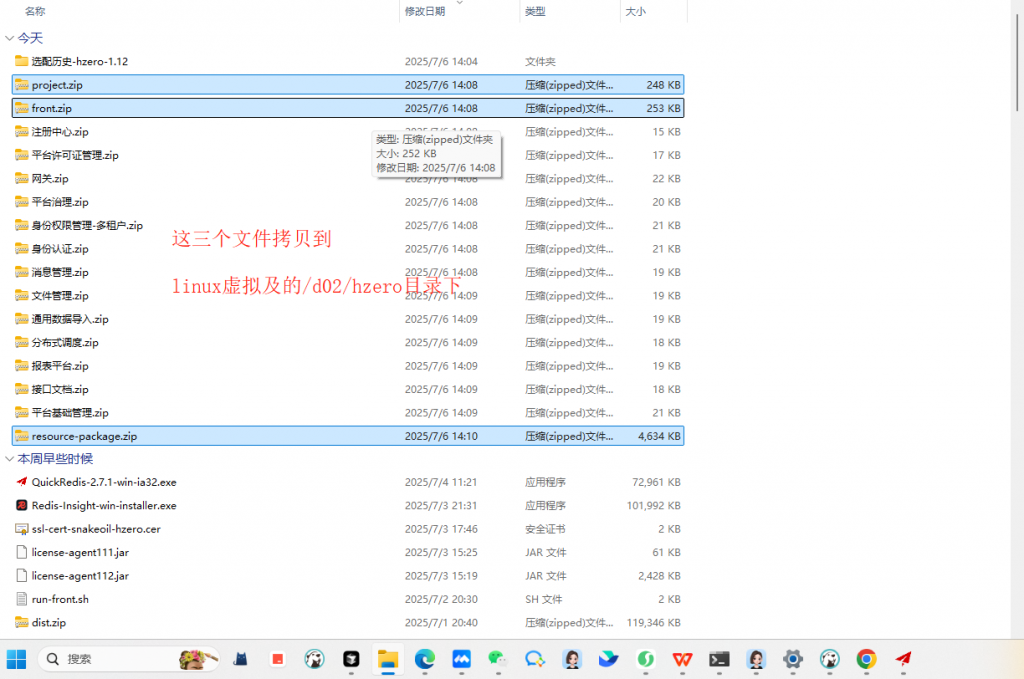Open the terminal app in taskbar
Viewport: 1024px width, 679px height.
pyautogui.click(x=719, y=659)
